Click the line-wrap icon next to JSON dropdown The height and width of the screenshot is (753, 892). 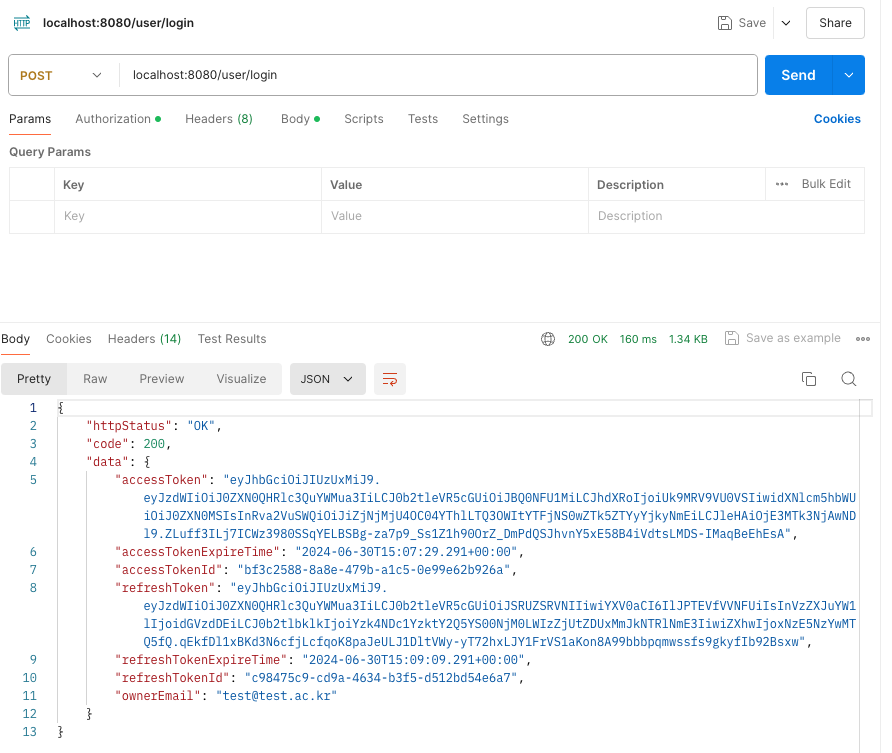(389, 379)
